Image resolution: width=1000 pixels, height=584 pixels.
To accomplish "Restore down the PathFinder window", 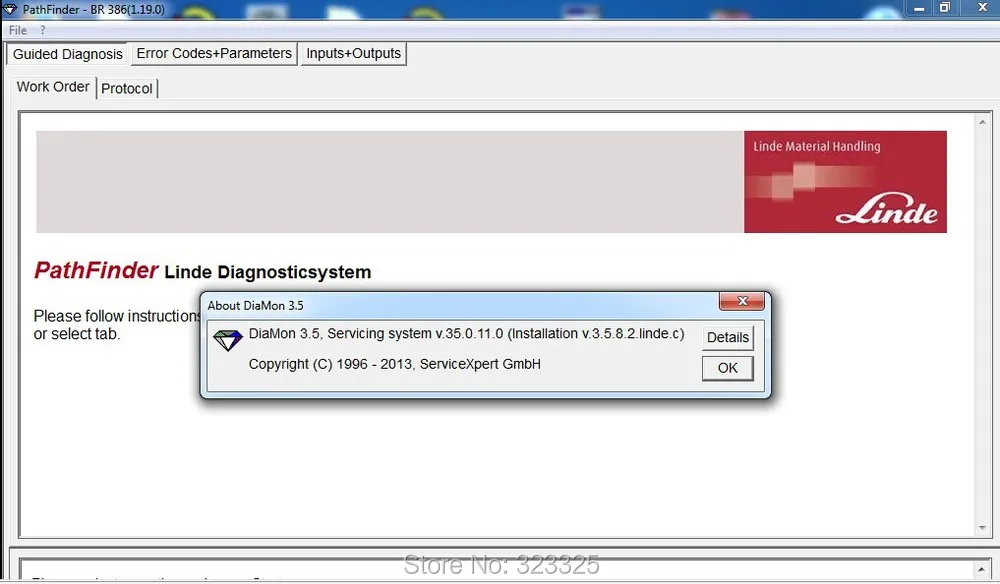I will pyautogui.click(x=945, y=8).
